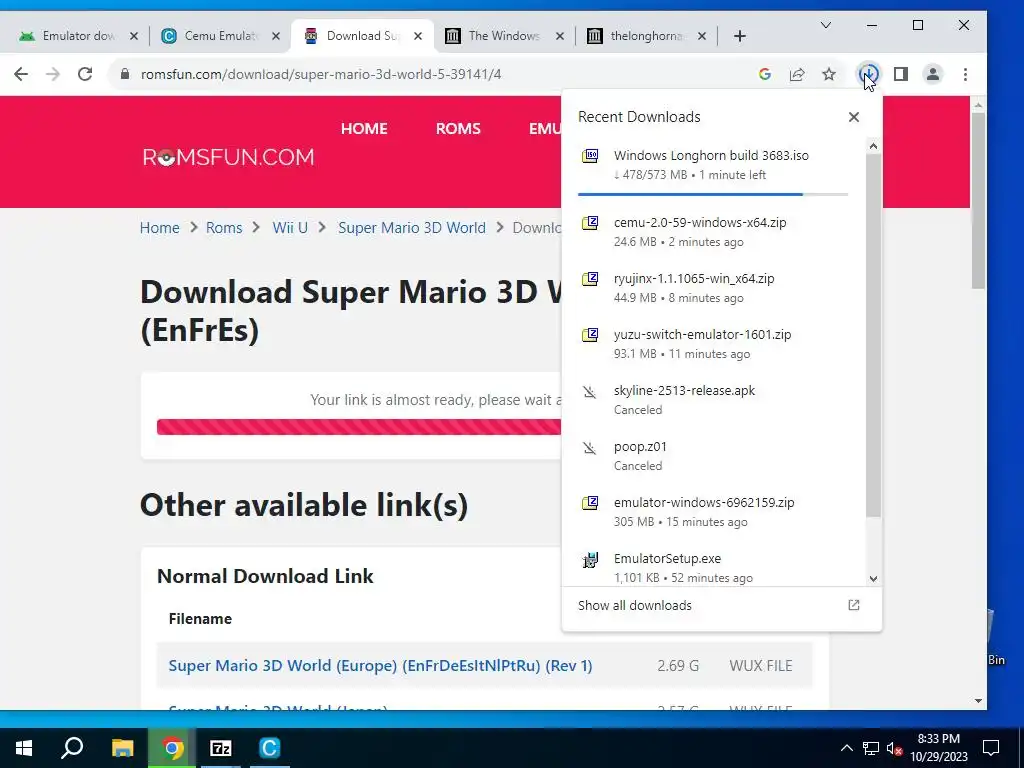Click the Roms breadcrumb link

[x=224, y=228]
